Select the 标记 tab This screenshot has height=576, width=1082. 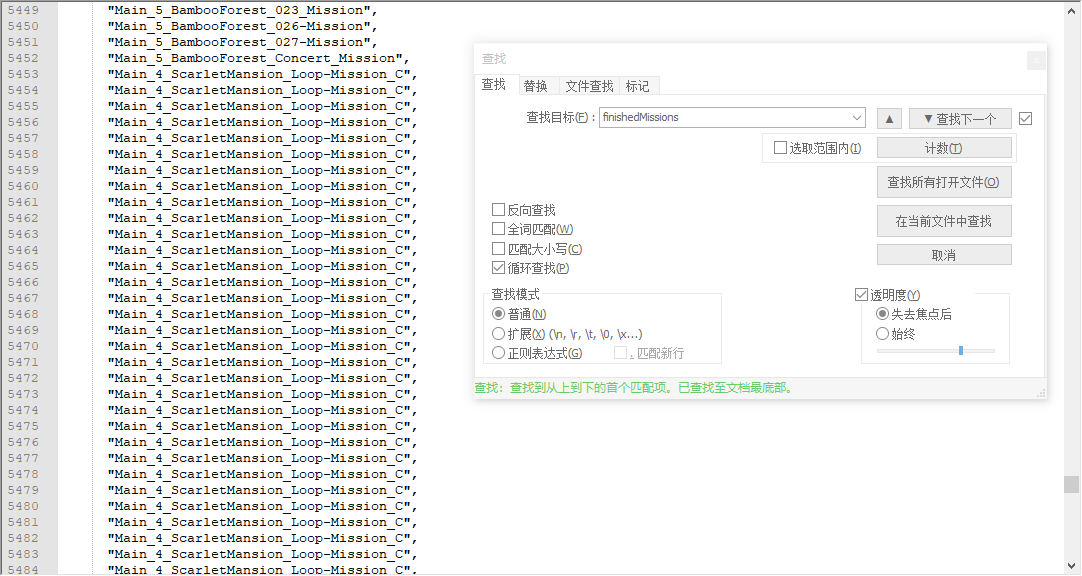click(x=637, y=86)
